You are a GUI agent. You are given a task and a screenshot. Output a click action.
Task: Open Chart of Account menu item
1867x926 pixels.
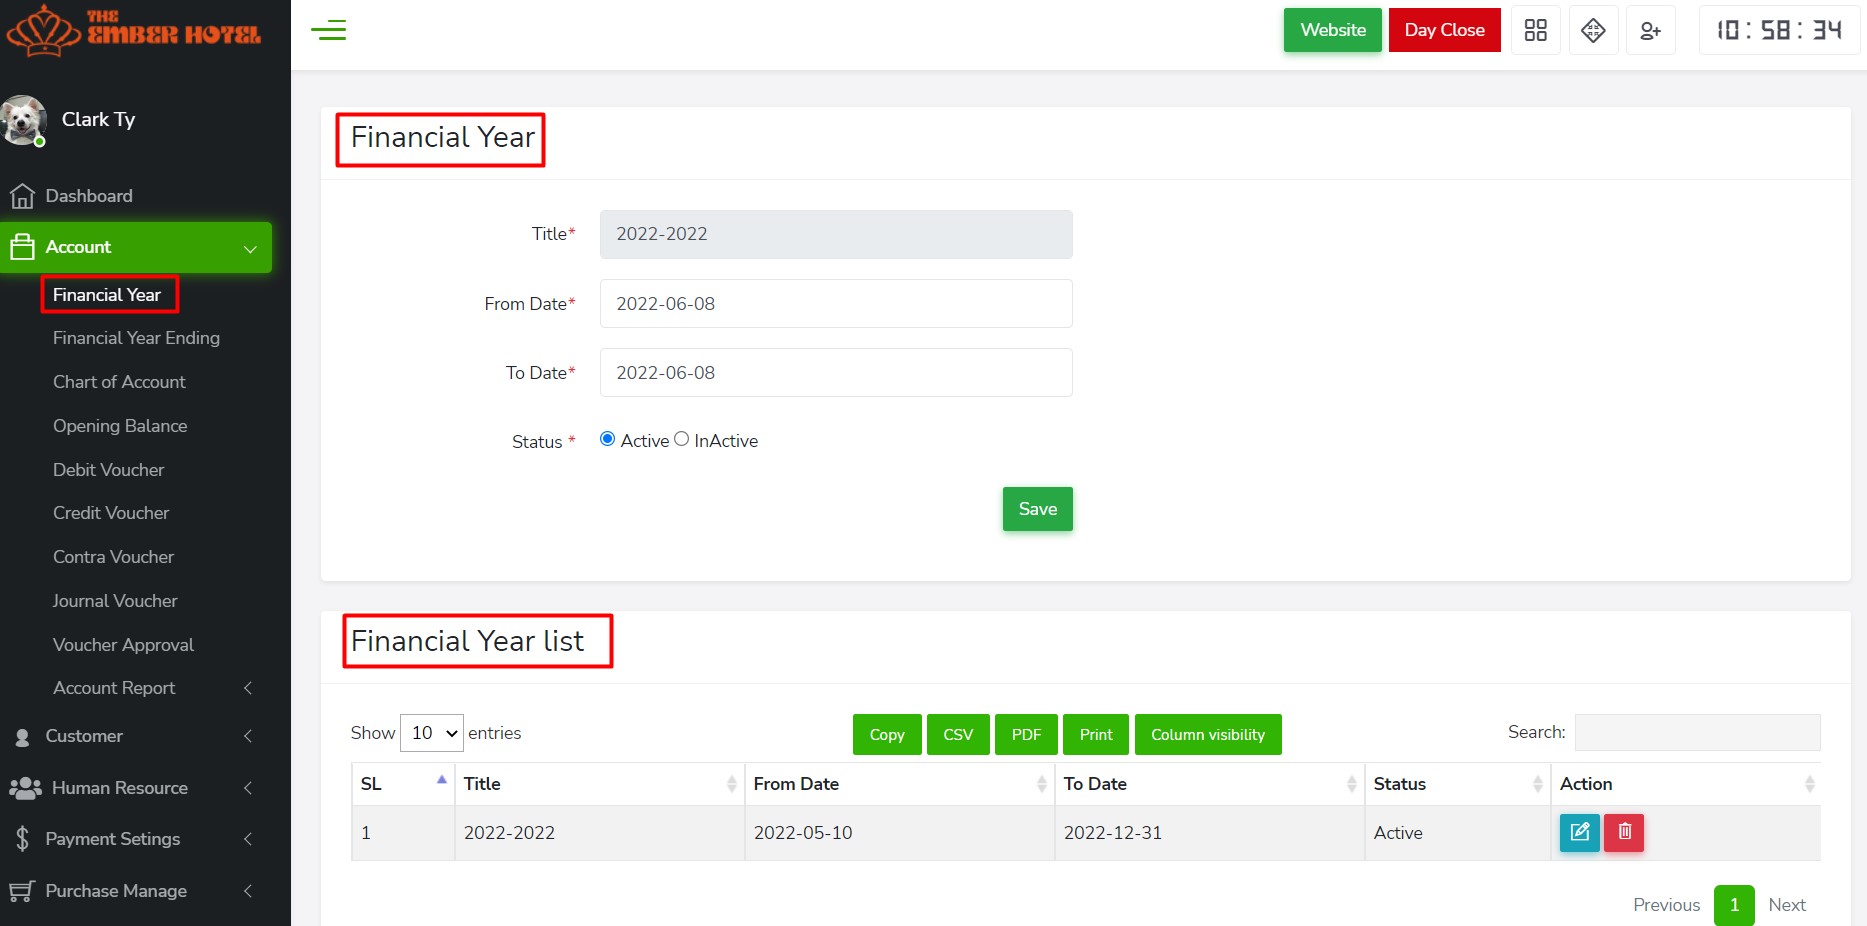click(x=119, y=382)
